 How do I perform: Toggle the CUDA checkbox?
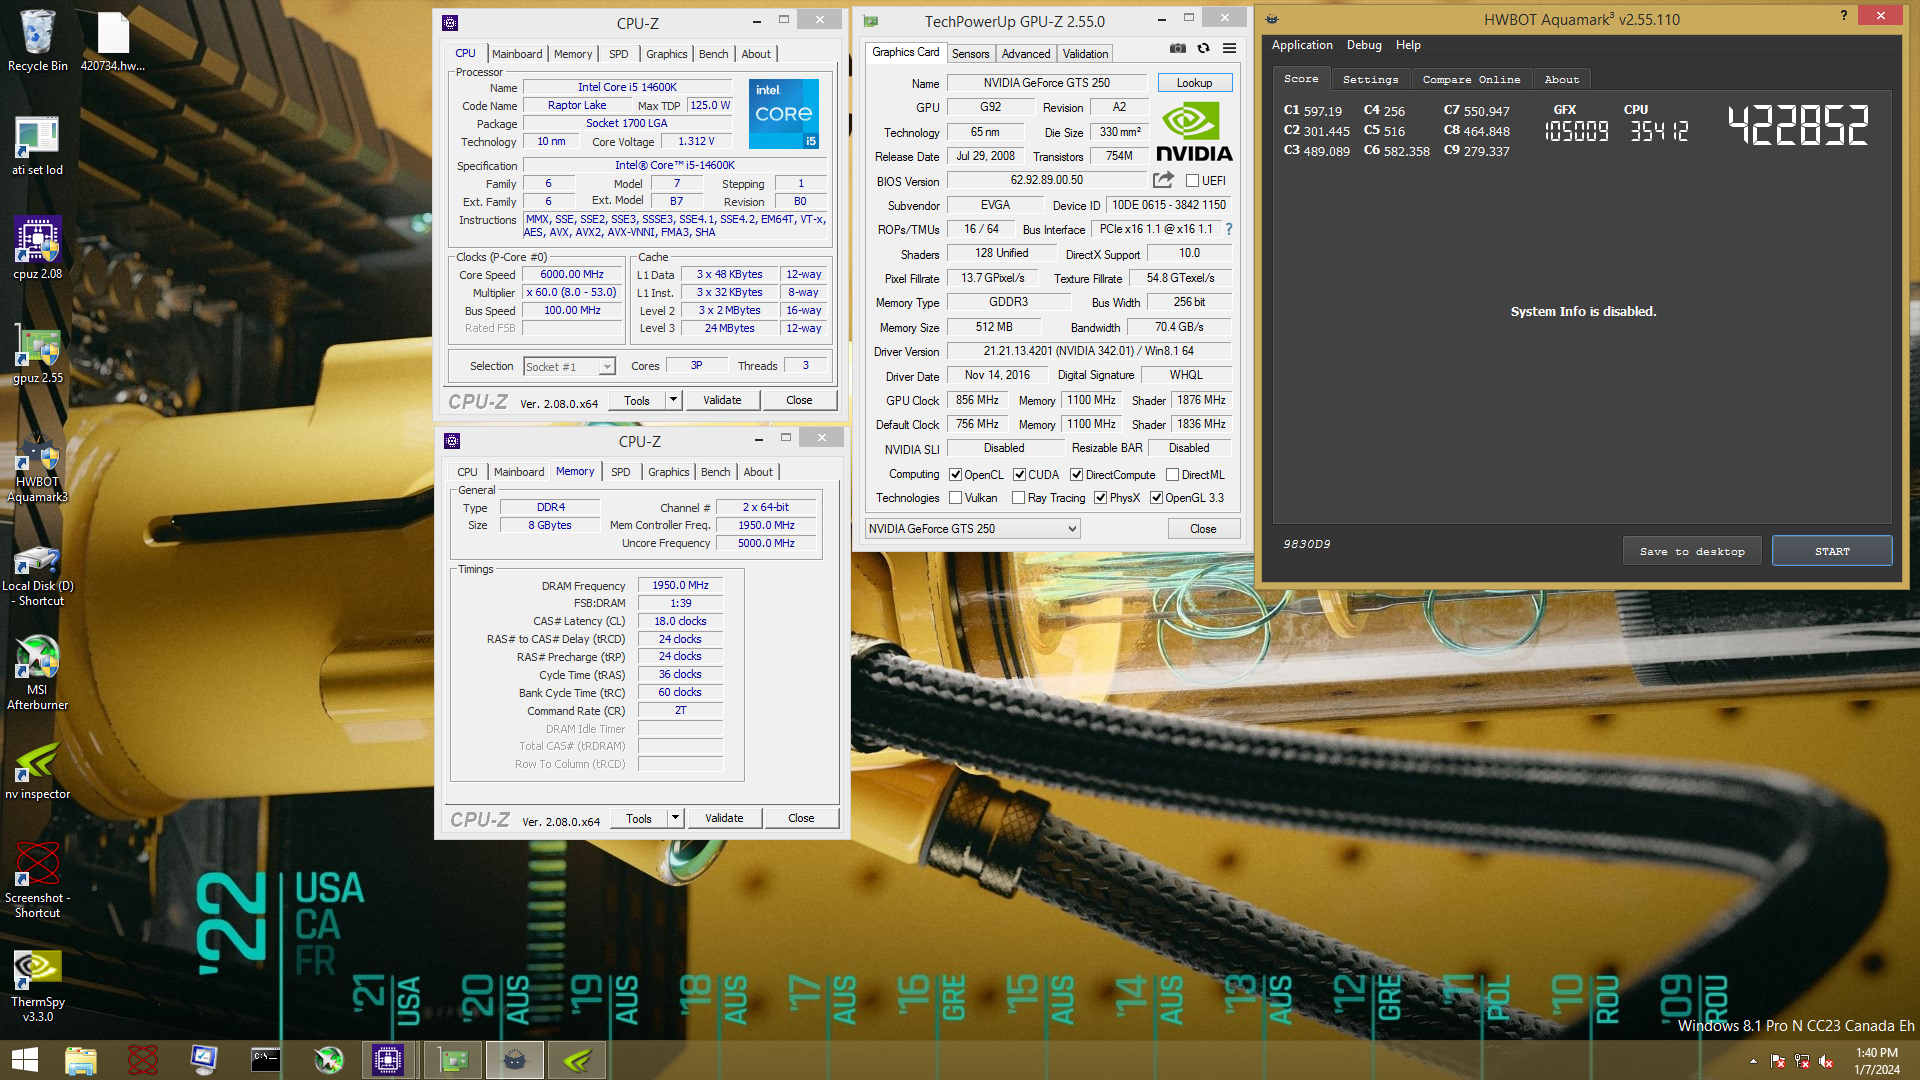[x=1019, y=475]
